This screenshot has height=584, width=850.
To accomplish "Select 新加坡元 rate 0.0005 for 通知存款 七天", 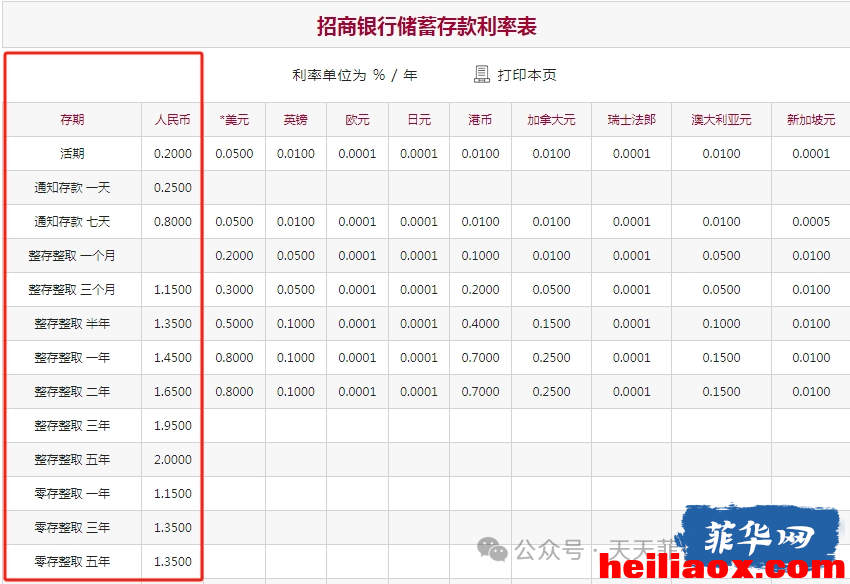I will [811, 221].
